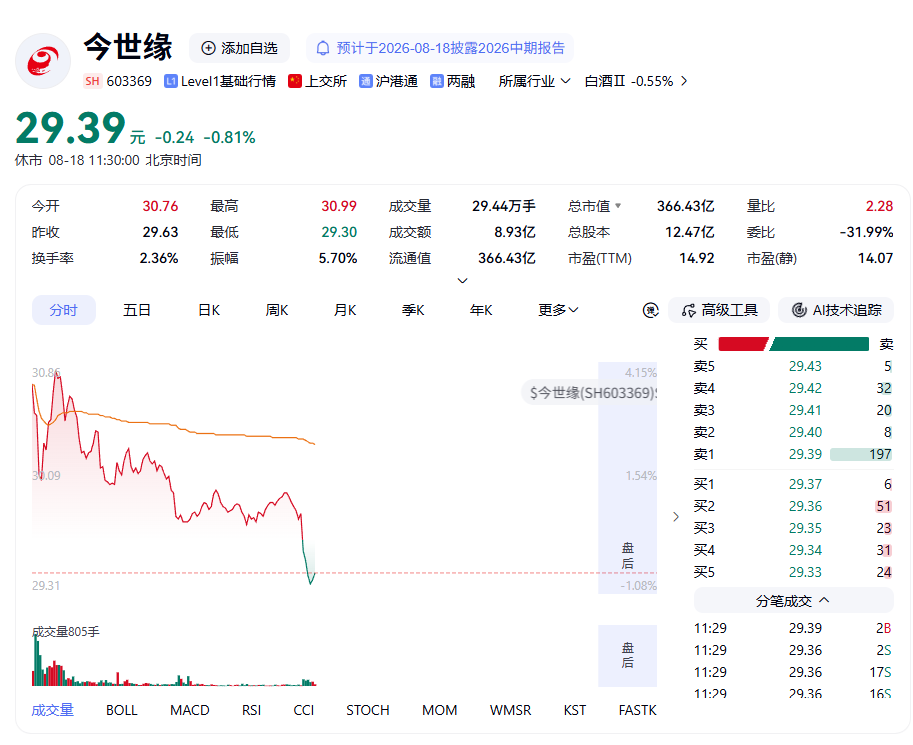Image resolution: width=913 pixels, height=745 pixels.
Task: Expand 所属行业 dropdown
Action: click(534, 82)
